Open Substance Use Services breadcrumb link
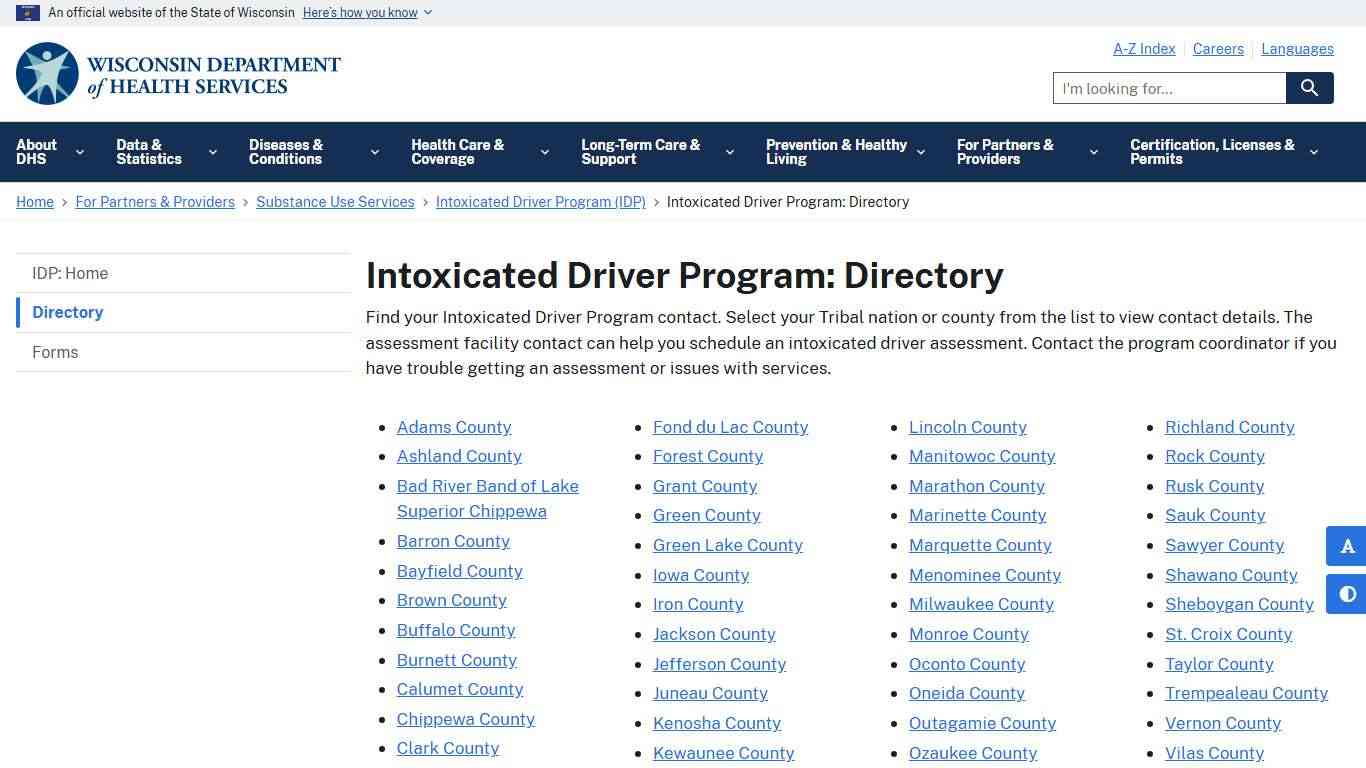Viewport: 1366px width, 768px height. [335, 202]
